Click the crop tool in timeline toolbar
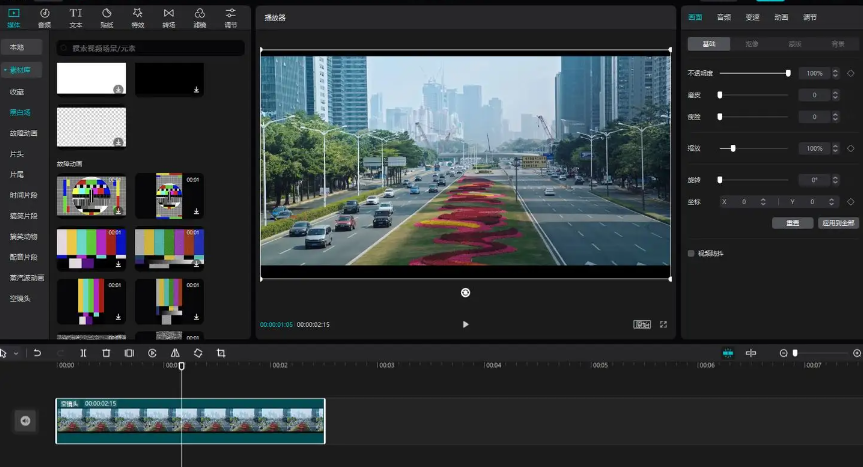The width and height of the screenshot is (863, 467). (221, 353)
